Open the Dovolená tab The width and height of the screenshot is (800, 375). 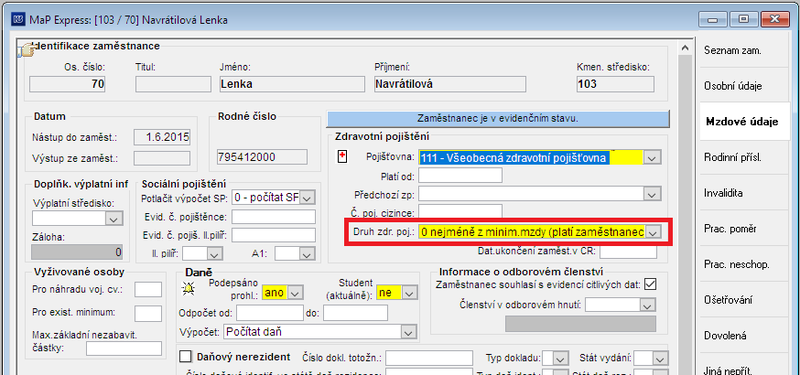[744, 336]
